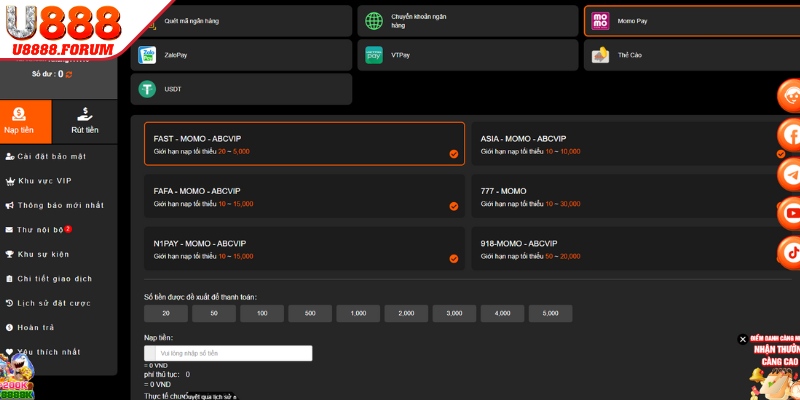The width and height of the screenshot is (800, 400).
Task: Pick suggested amount 100
Action: [x=262, y=314]
